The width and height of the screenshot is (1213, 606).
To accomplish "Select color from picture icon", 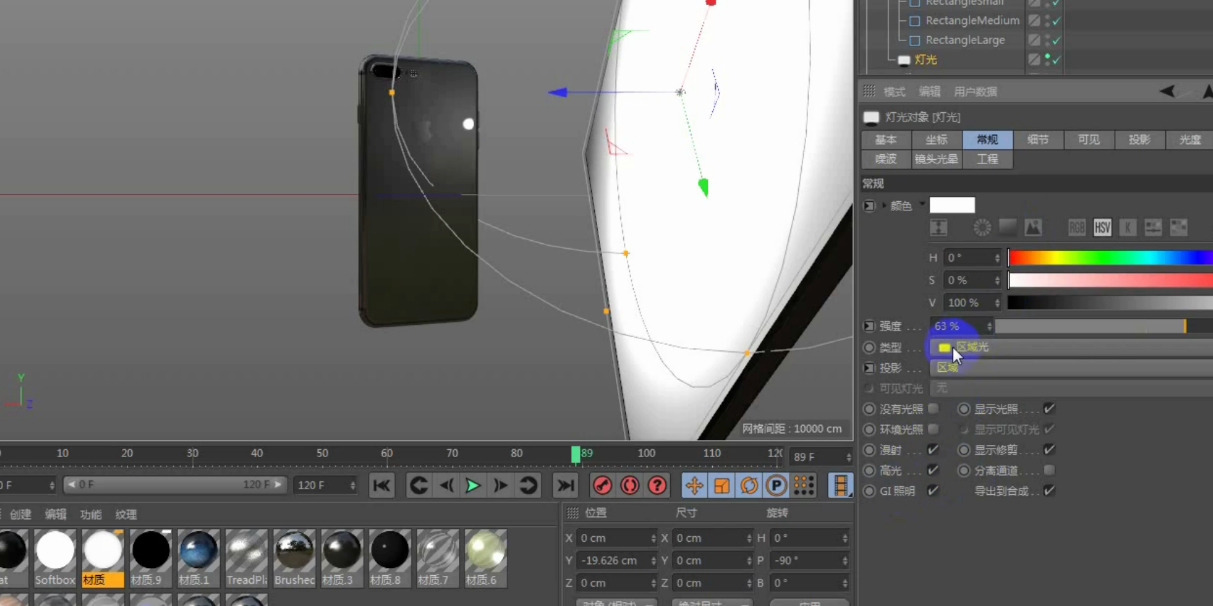I will click(1033, 228).
